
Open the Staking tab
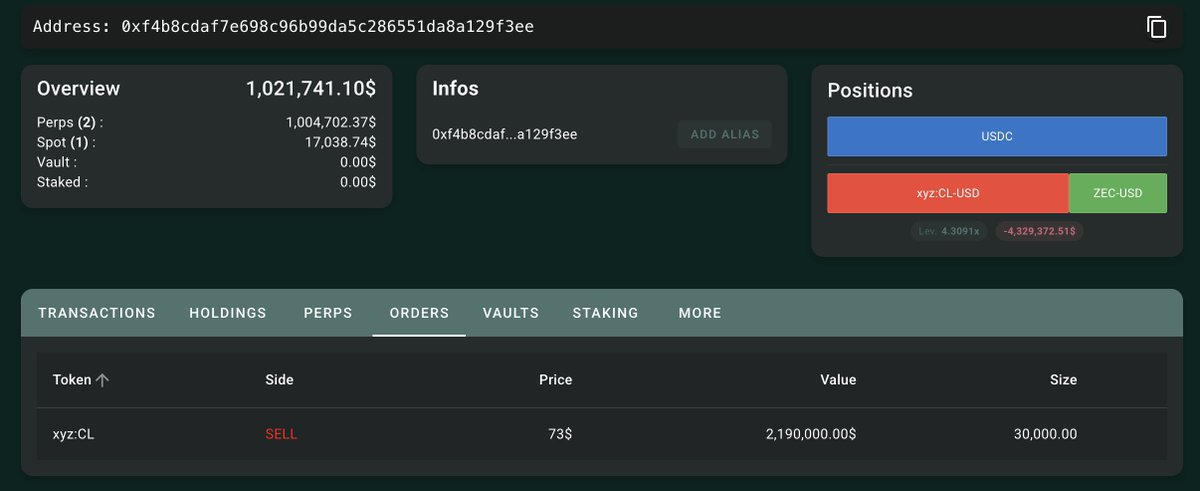(x=606, y=313)
